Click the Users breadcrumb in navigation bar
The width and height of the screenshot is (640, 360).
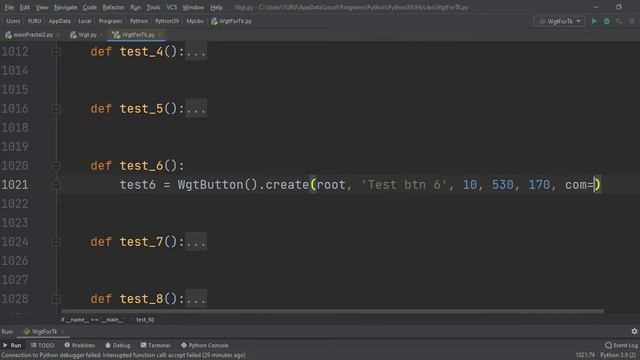[13, 21]
